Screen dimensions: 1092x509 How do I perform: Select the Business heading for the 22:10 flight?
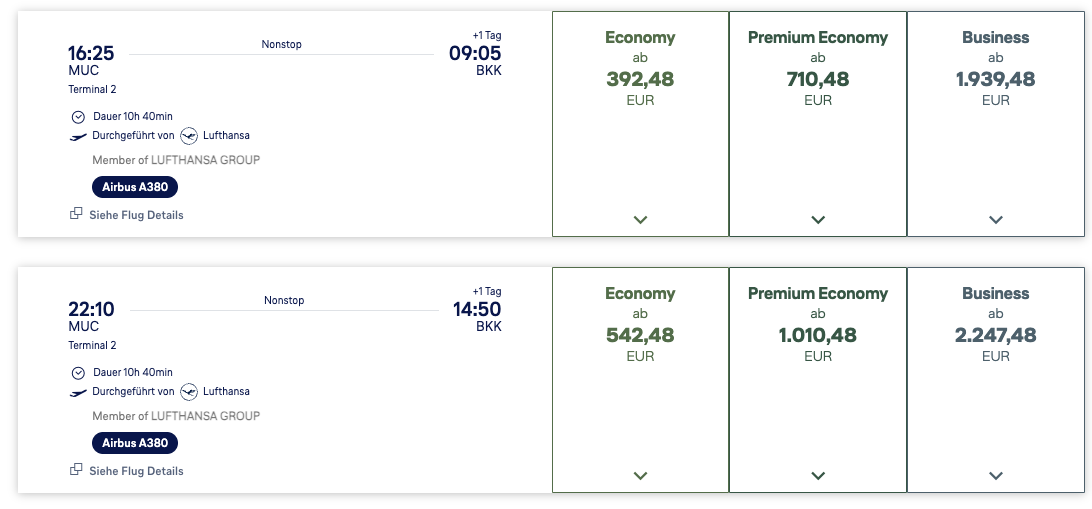pos(995,294)
